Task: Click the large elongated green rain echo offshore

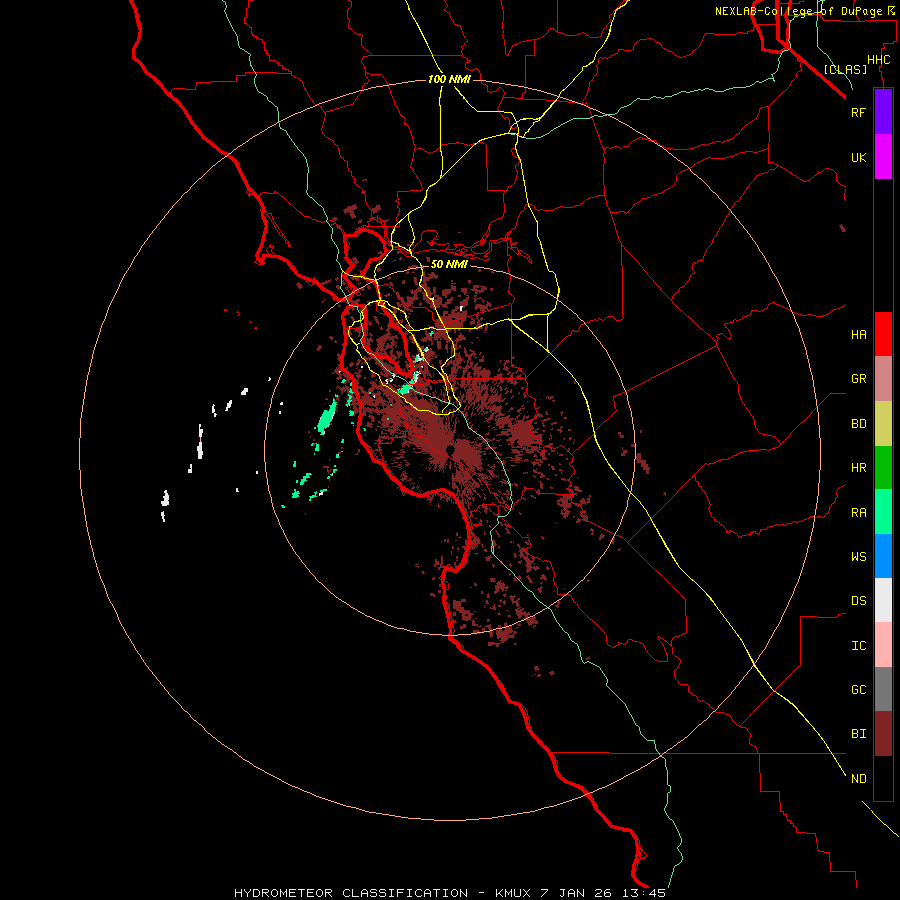Action: (327, 417)
